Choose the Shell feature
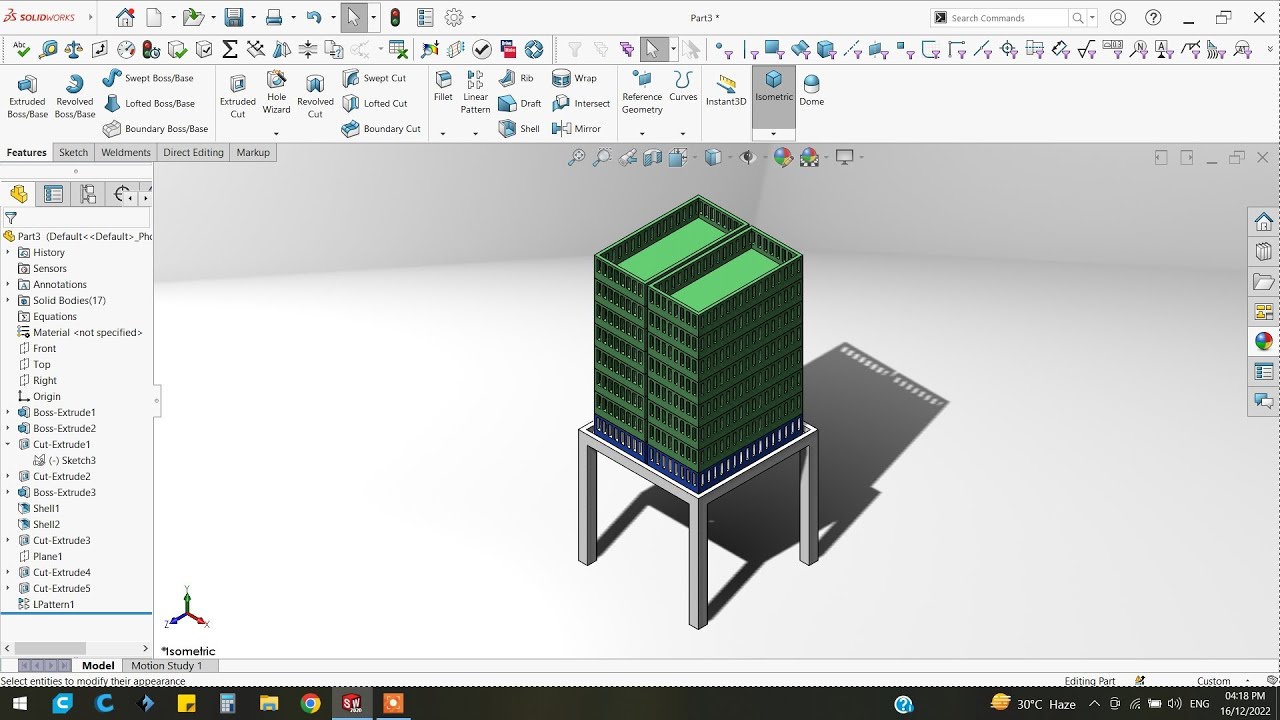 (519, 129)
